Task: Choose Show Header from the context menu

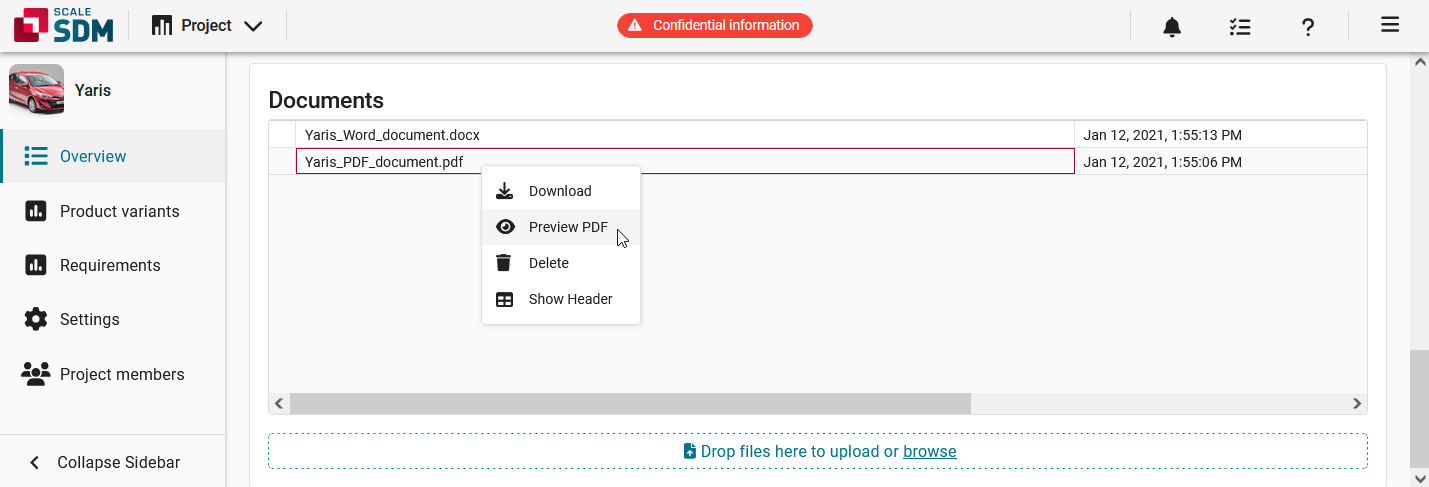Action: (x=561, y=299)
